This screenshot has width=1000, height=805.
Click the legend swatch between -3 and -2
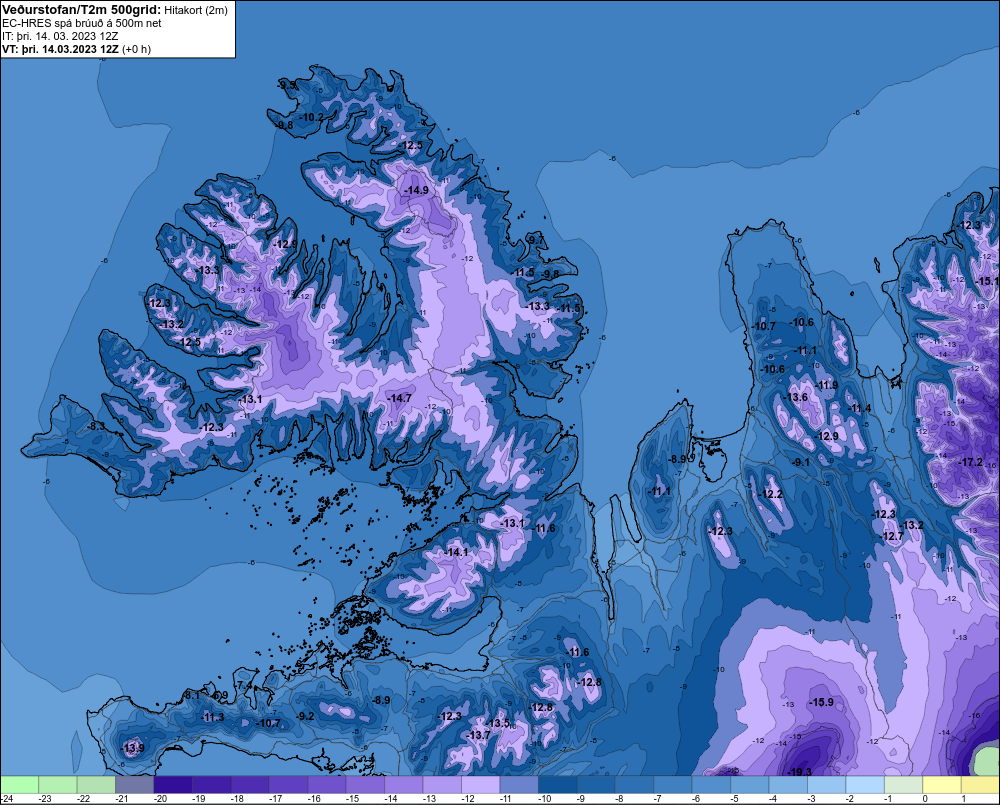pos(827,785)
